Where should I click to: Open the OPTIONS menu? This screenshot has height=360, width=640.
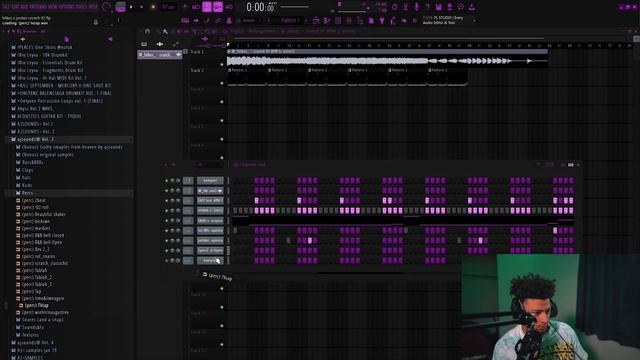pos(68,7)
